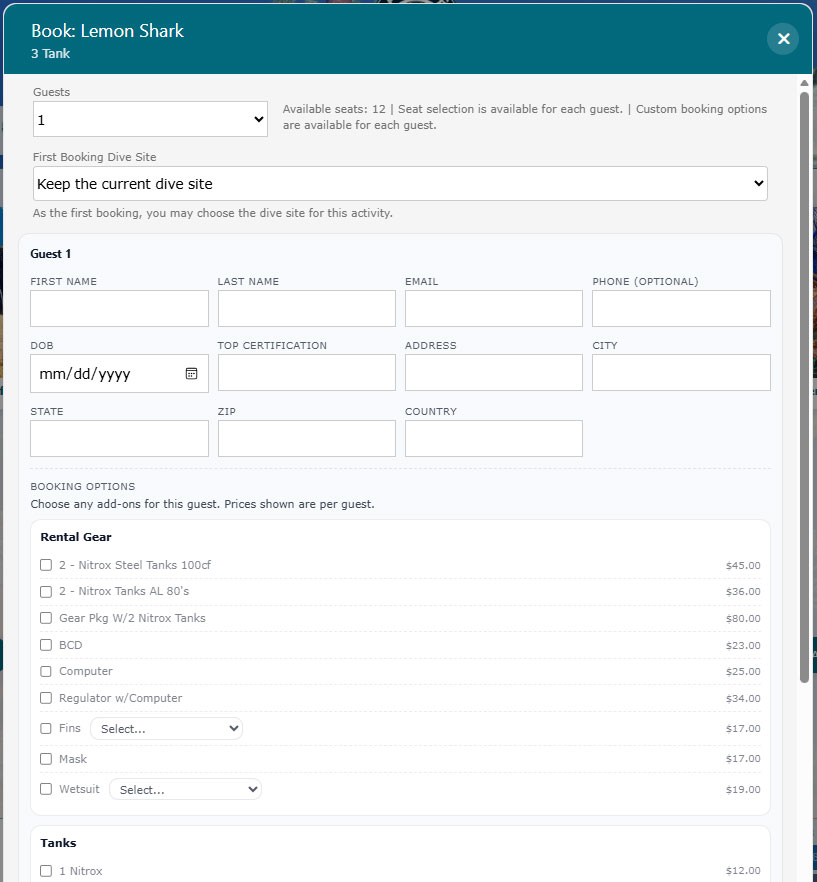Select the Mask rental checkbox
817x882 pixels.
pyautogui.click(x=46, y=759)
